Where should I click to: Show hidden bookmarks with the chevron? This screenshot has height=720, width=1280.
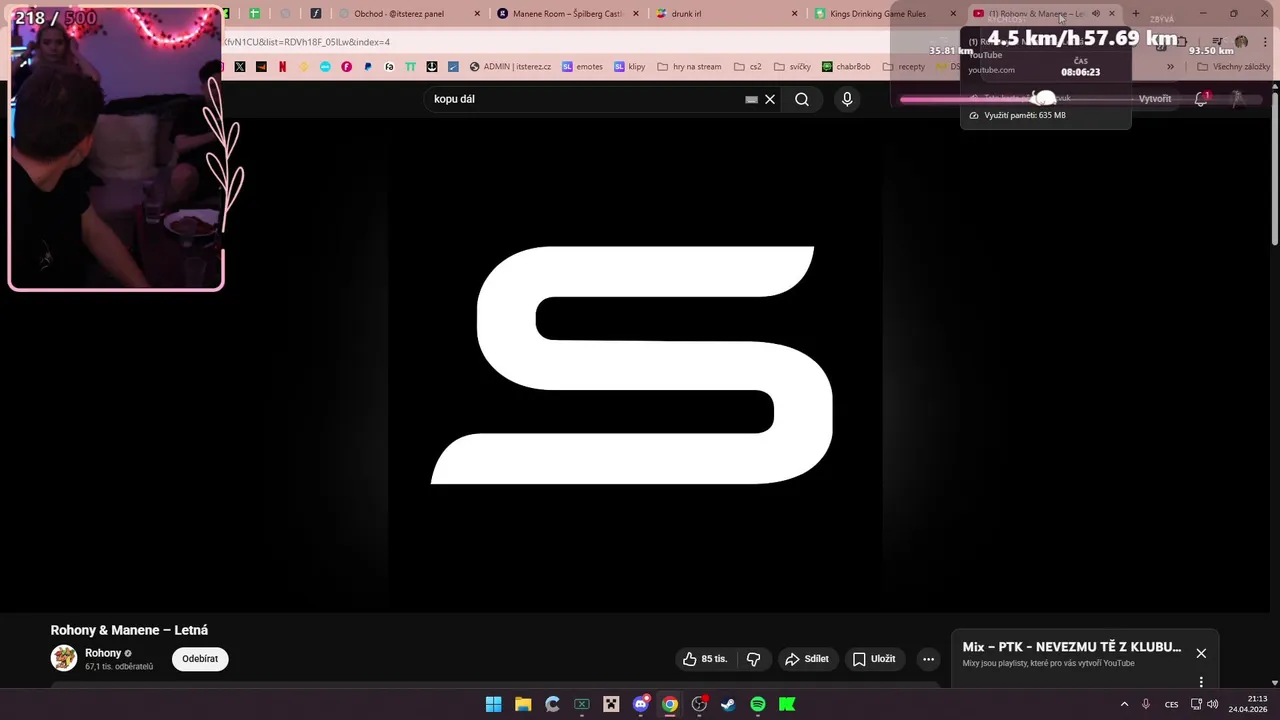(1170, 67)
